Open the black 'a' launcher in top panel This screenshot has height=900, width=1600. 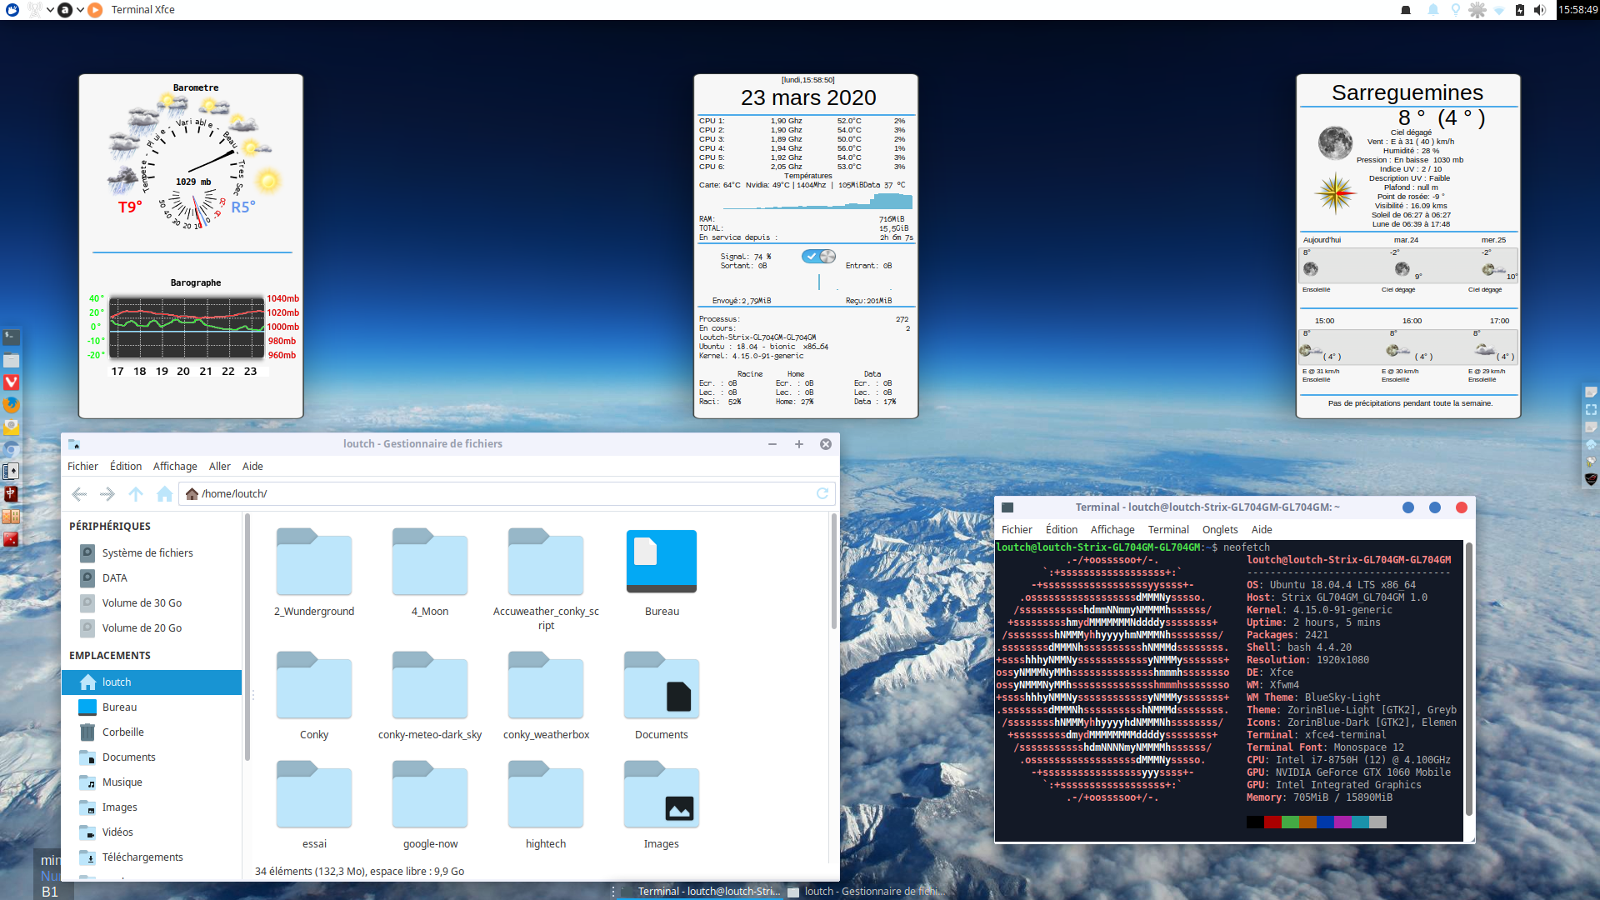pos(65,10)
